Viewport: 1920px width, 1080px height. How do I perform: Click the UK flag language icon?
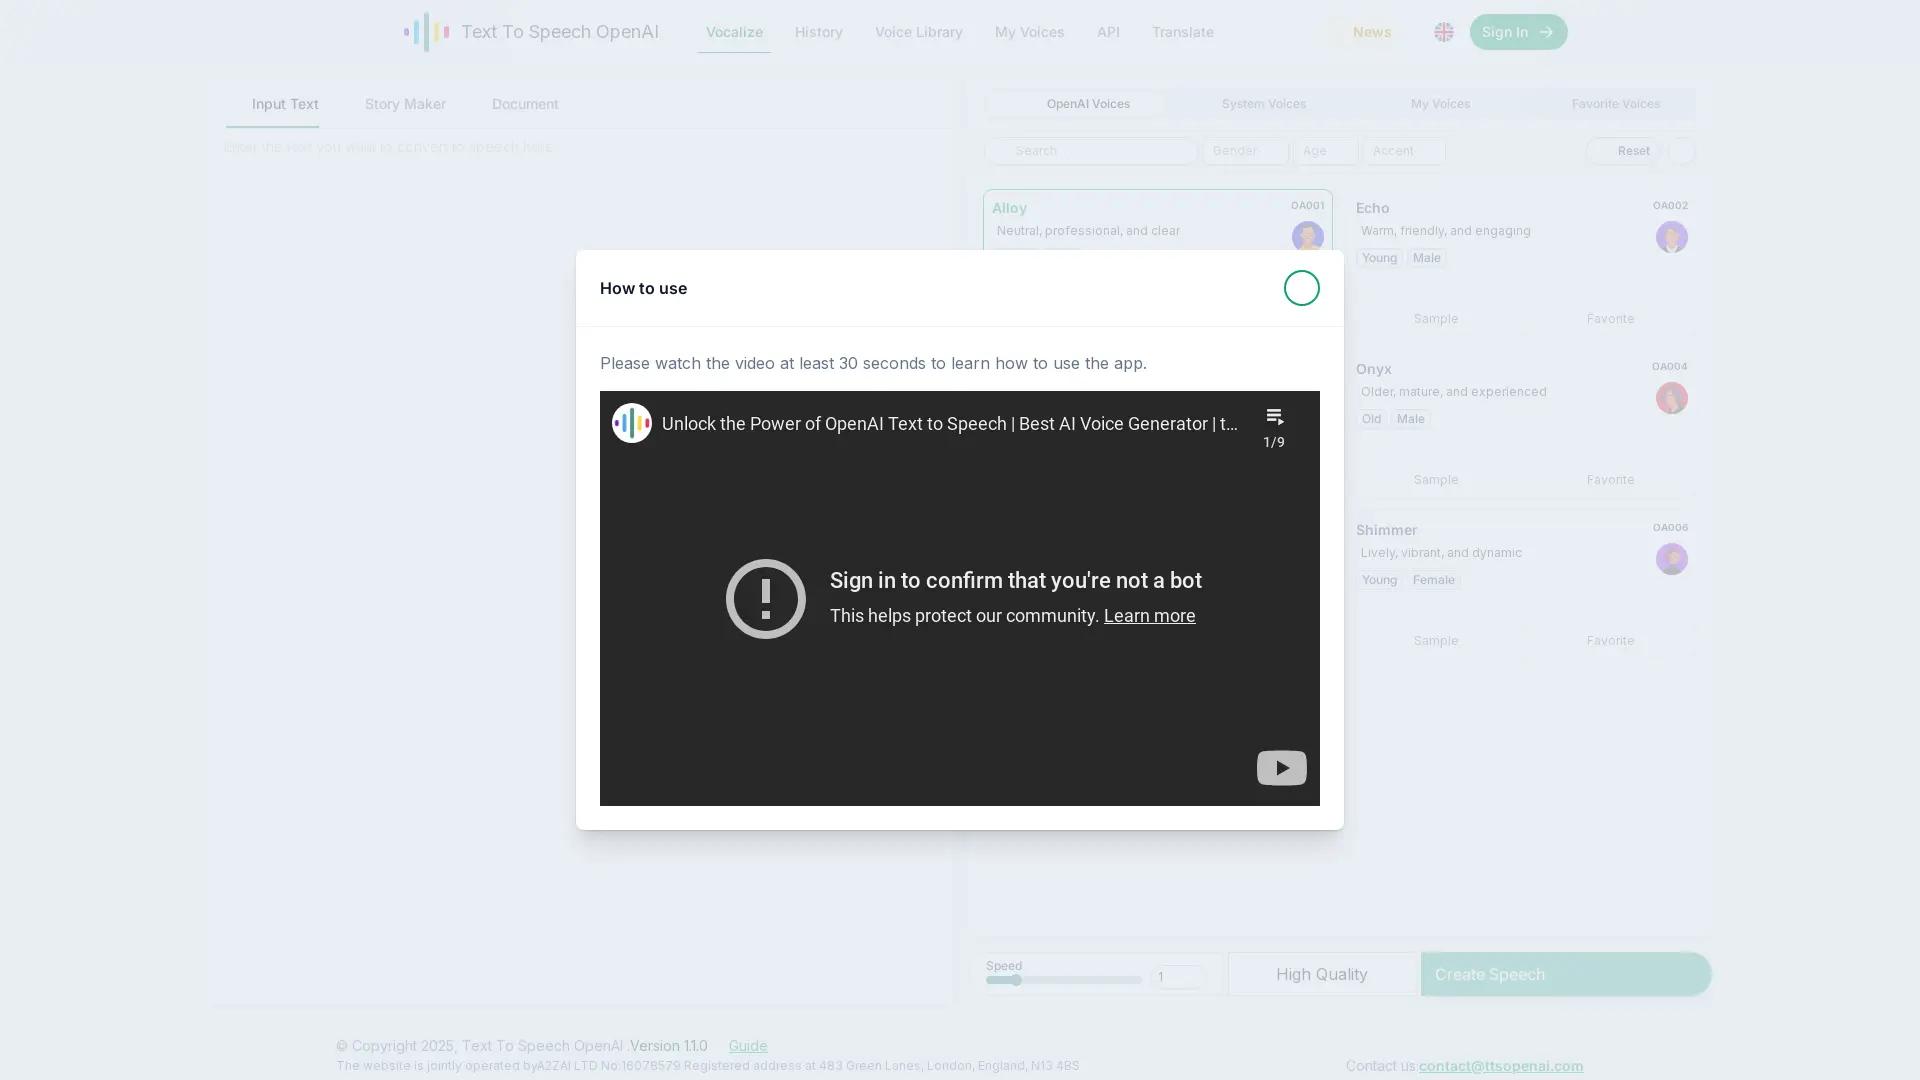1442,31
